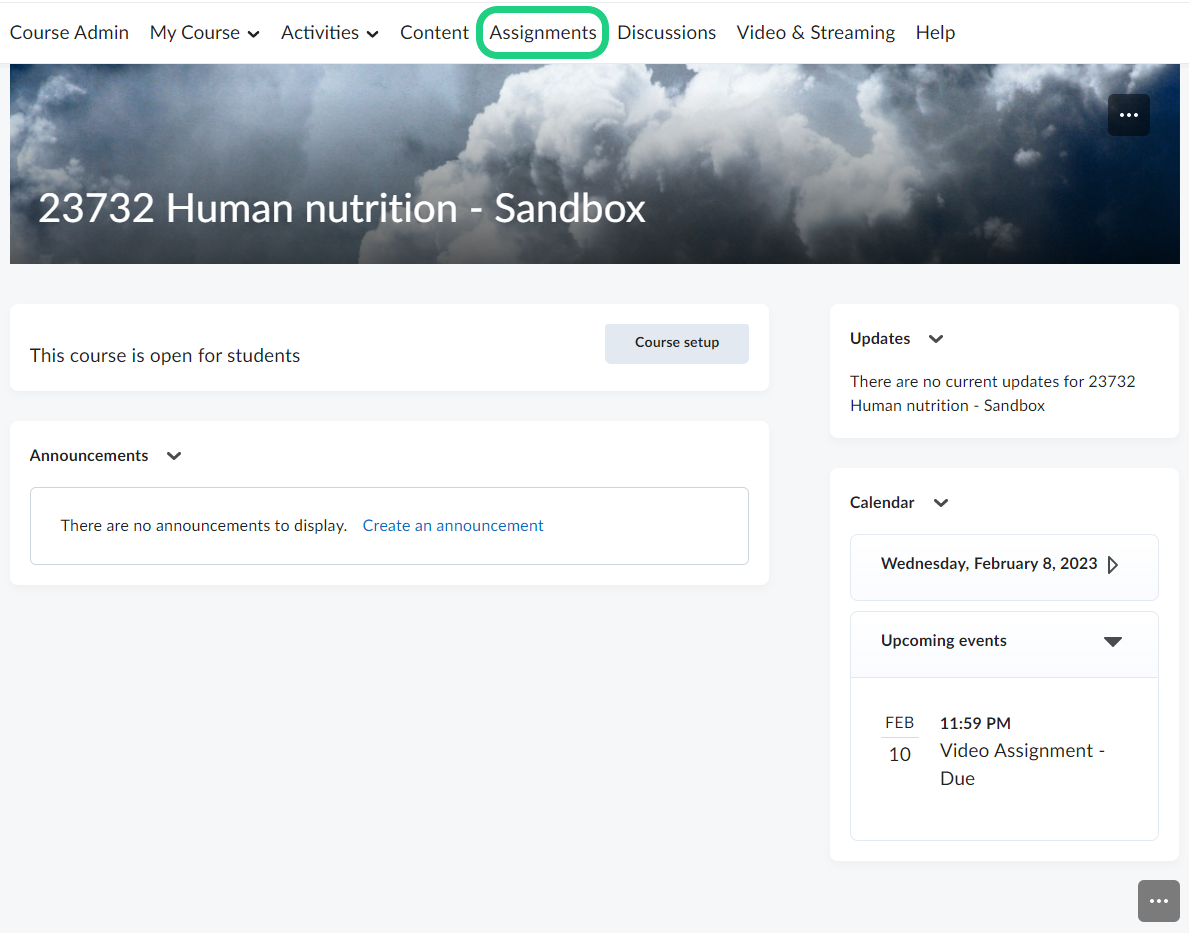Navigate to Discussions

666,33
